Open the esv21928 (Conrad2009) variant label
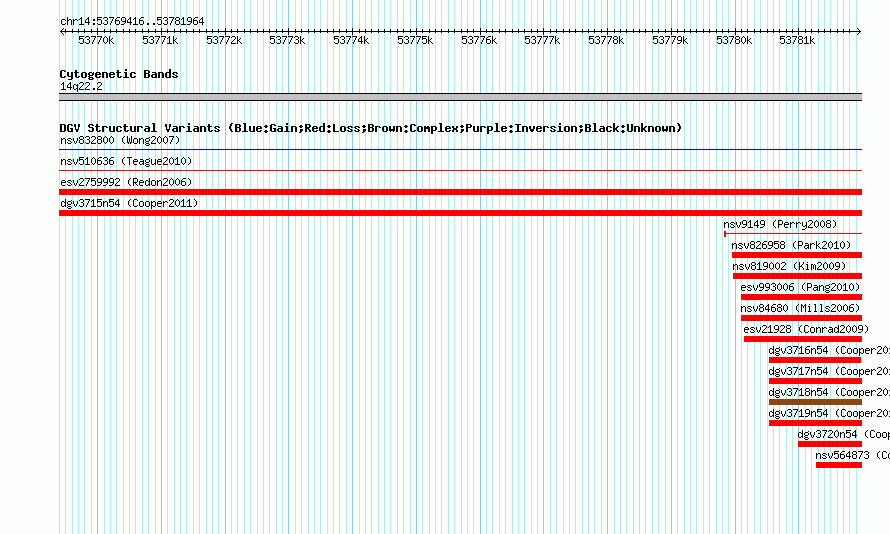This screenshot has width=890, height=534. click(x=806, y=329)
